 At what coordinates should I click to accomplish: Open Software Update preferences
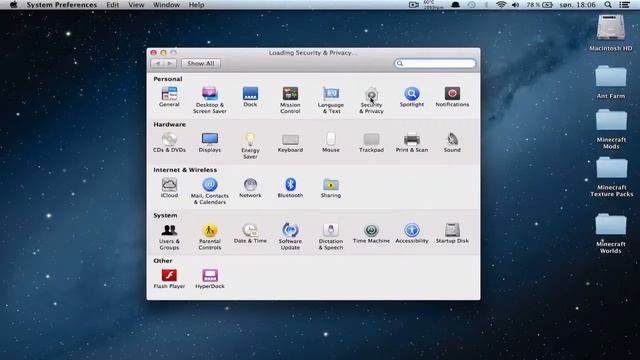click(290, 237)
